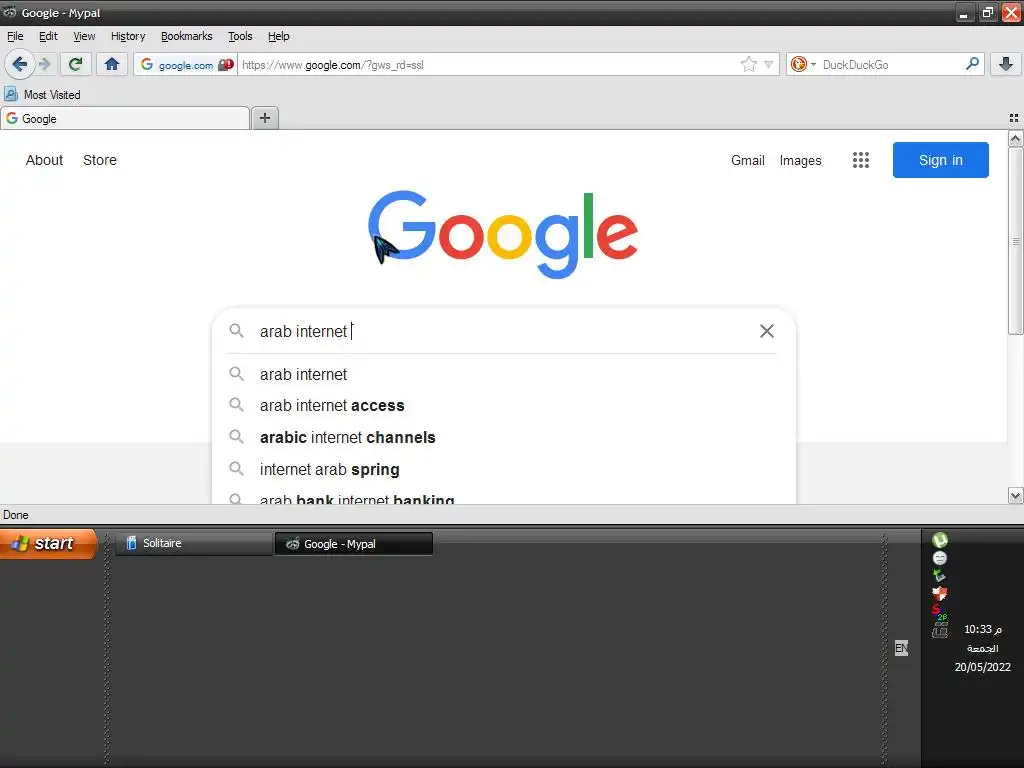The height and width of the screenshot is (768, 1024).
Task: Click the red blocked-content icon in address bar
Action: [x=226, y=65]
